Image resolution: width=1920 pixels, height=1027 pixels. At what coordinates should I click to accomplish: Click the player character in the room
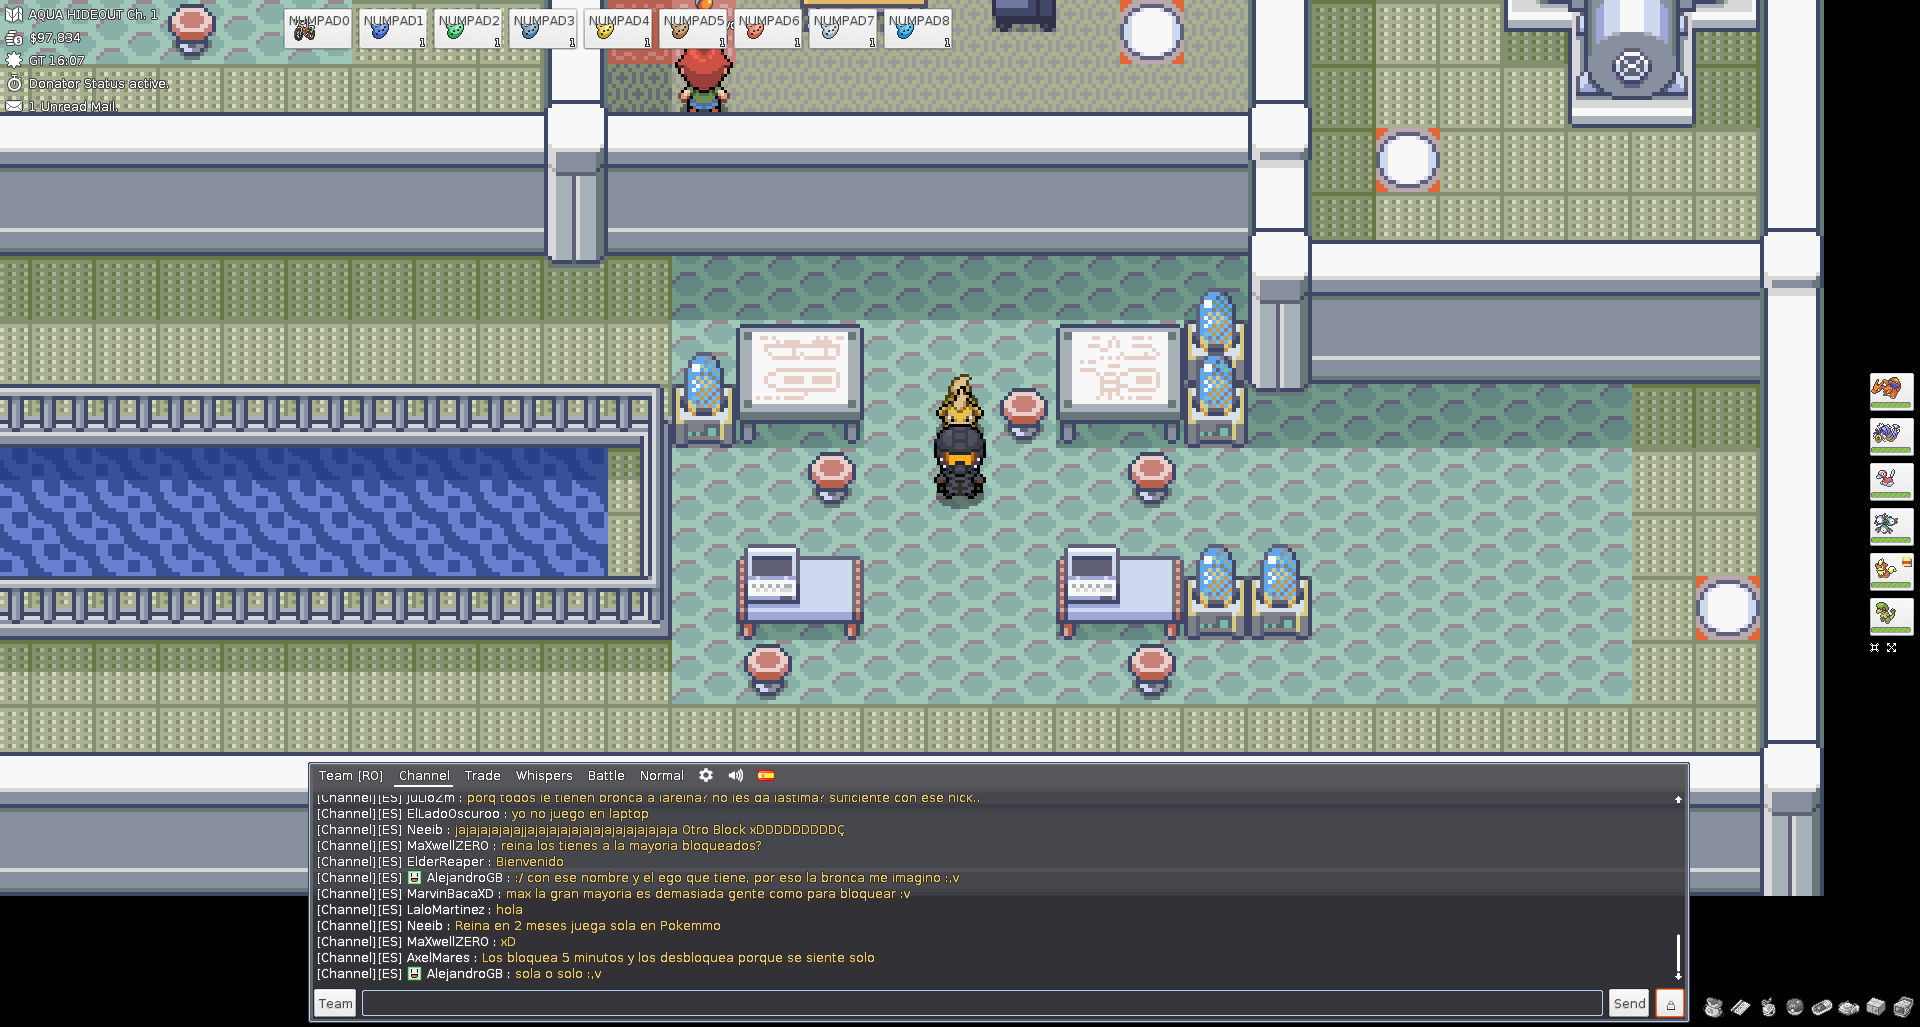960,462
